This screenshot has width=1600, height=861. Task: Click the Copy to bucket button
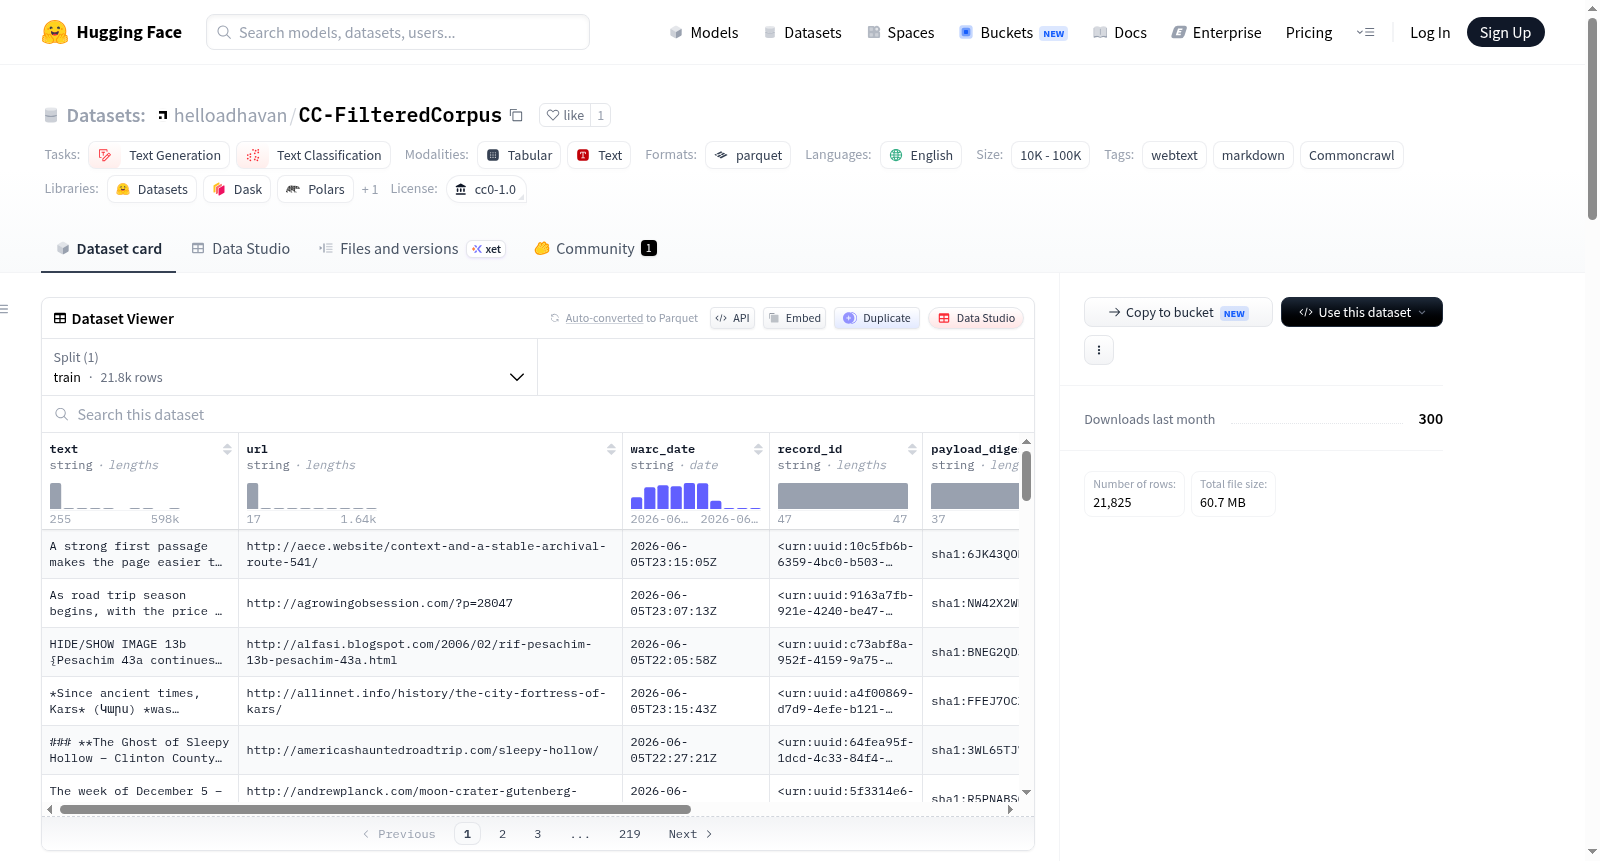(1178, 312)
